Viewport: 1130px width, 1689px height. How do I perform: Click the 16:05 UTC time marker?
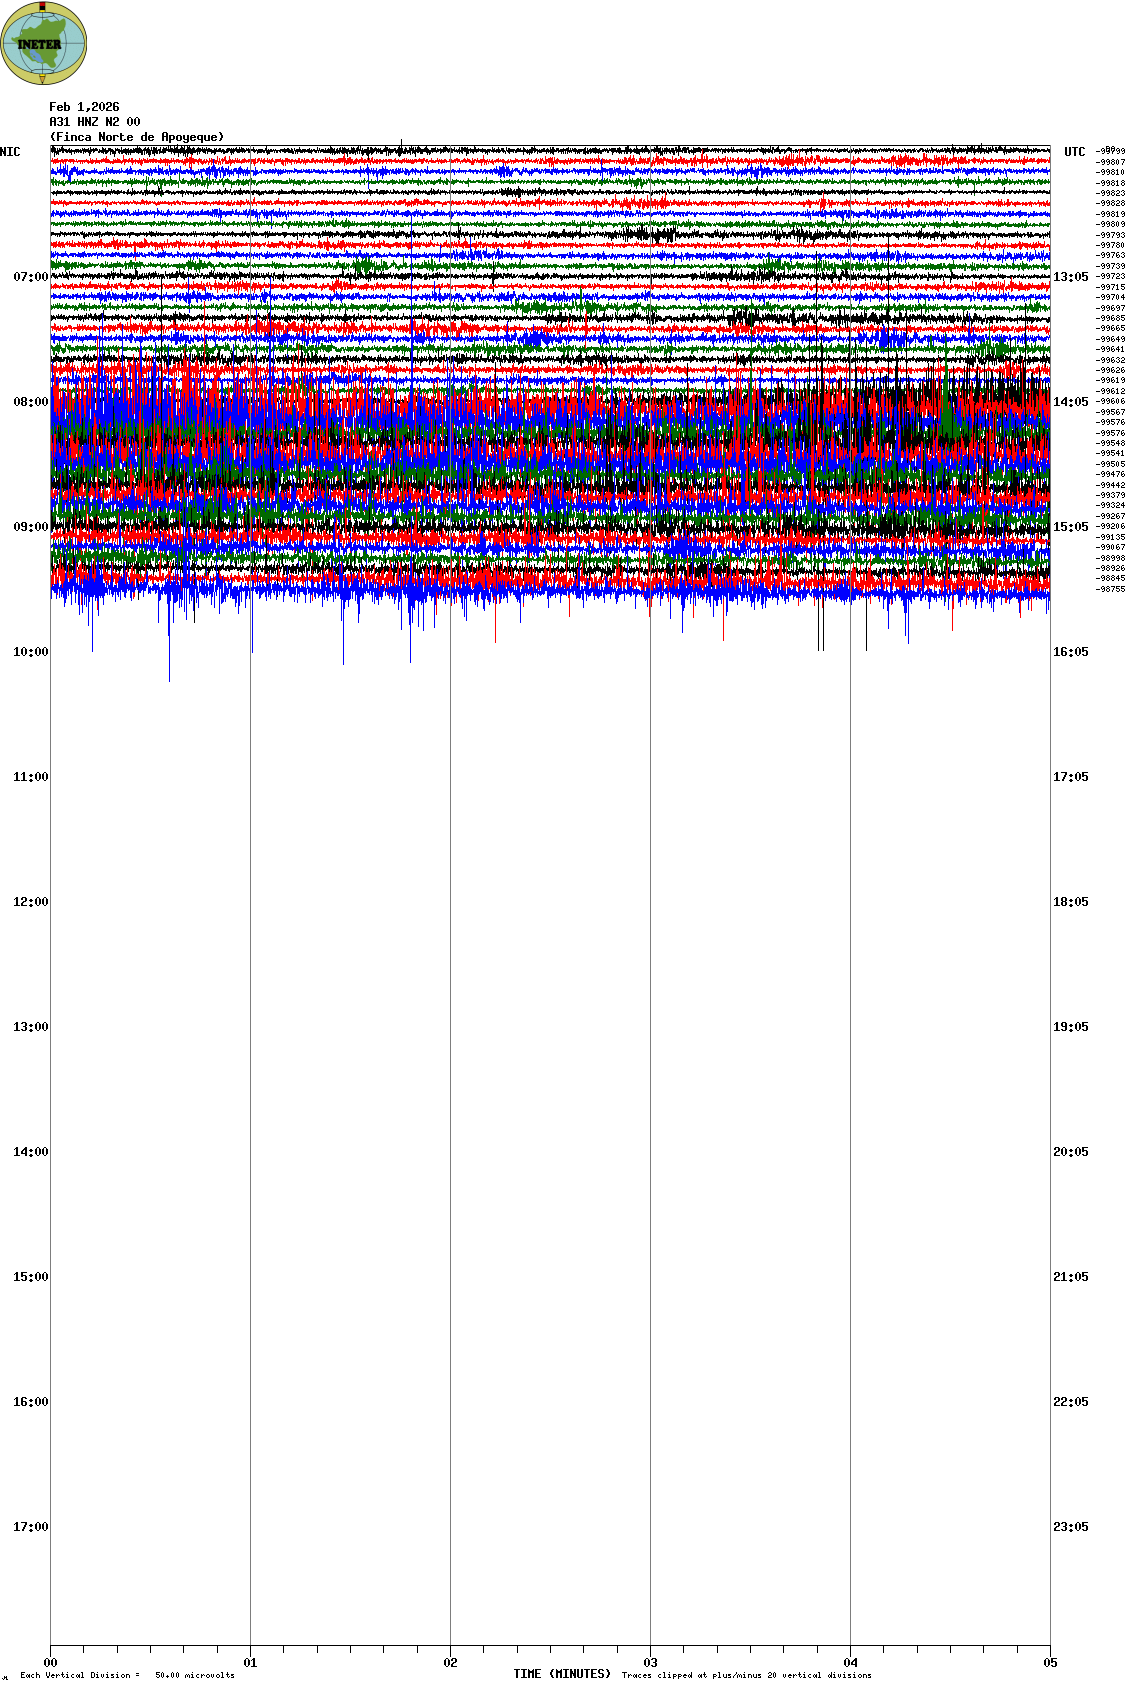1070,652
